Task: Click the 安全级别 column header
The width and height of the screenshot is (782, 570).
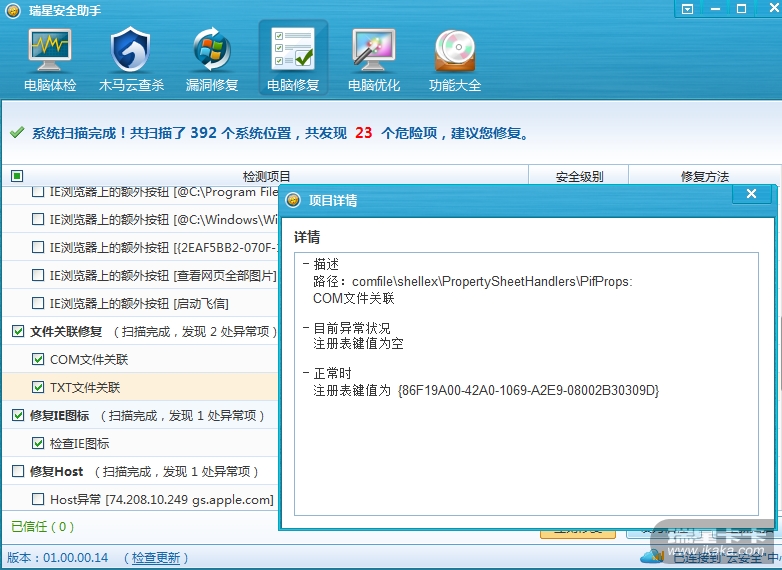Action: point(579,176)
